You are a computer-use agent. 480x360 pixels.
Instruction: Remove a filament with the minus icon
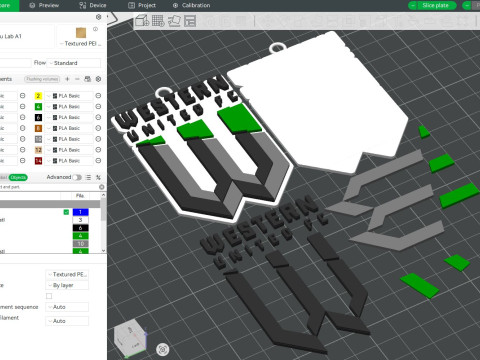click(x=77, y=79)
